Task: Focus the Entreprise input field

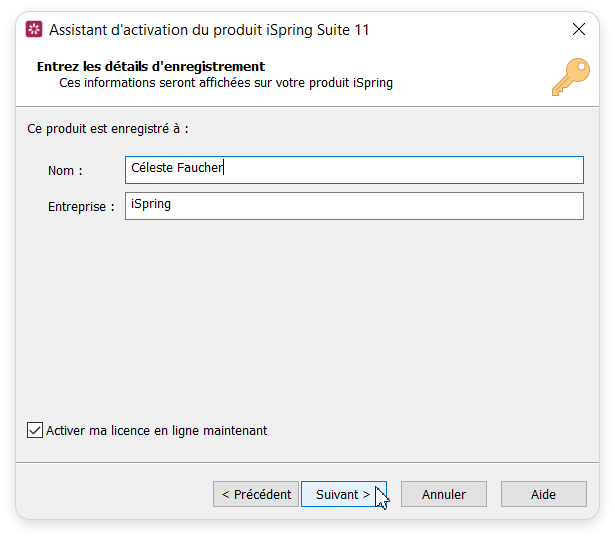Action: point(400,206)
